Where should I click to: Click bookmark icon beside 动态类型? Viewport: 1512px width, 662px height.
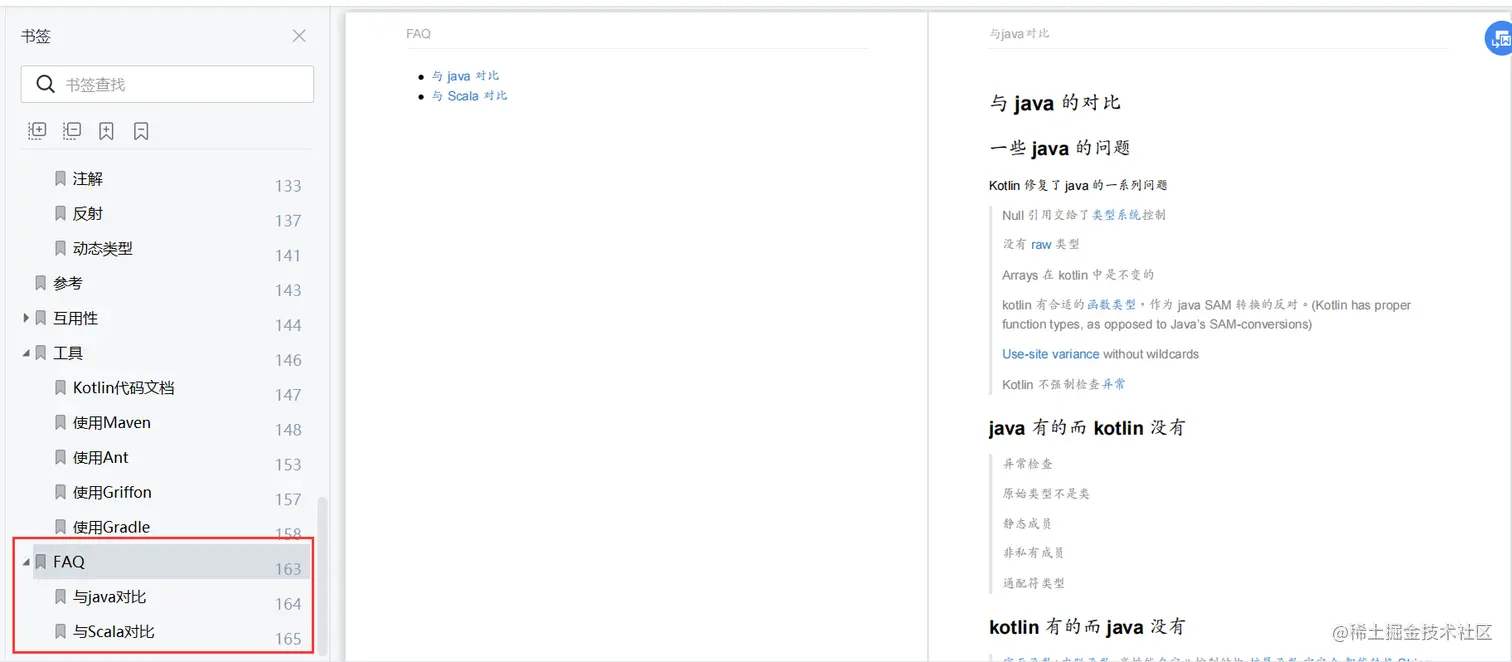coord(60,249)
